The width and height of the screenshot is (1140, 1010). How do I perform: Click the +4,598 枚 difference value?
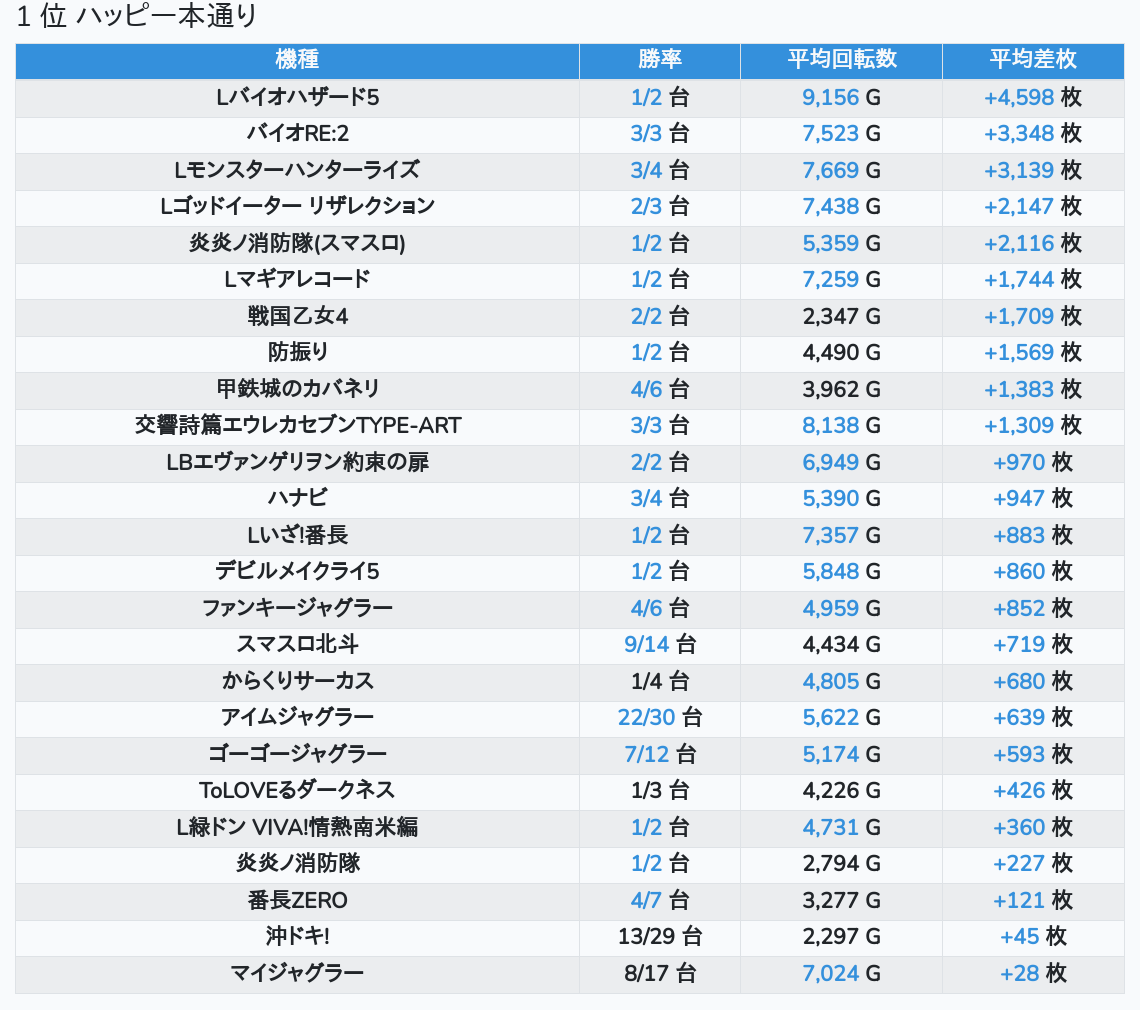(1032, 97)
